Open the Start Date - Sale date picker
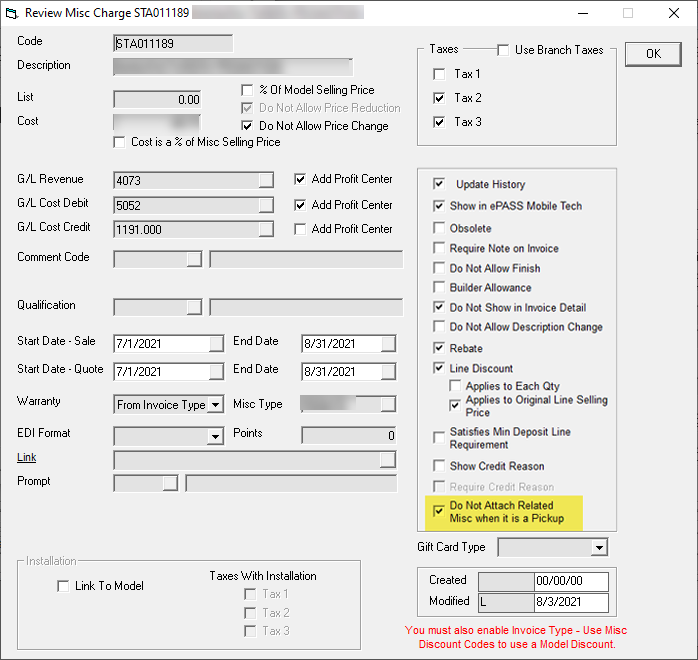 coord(216,344)
